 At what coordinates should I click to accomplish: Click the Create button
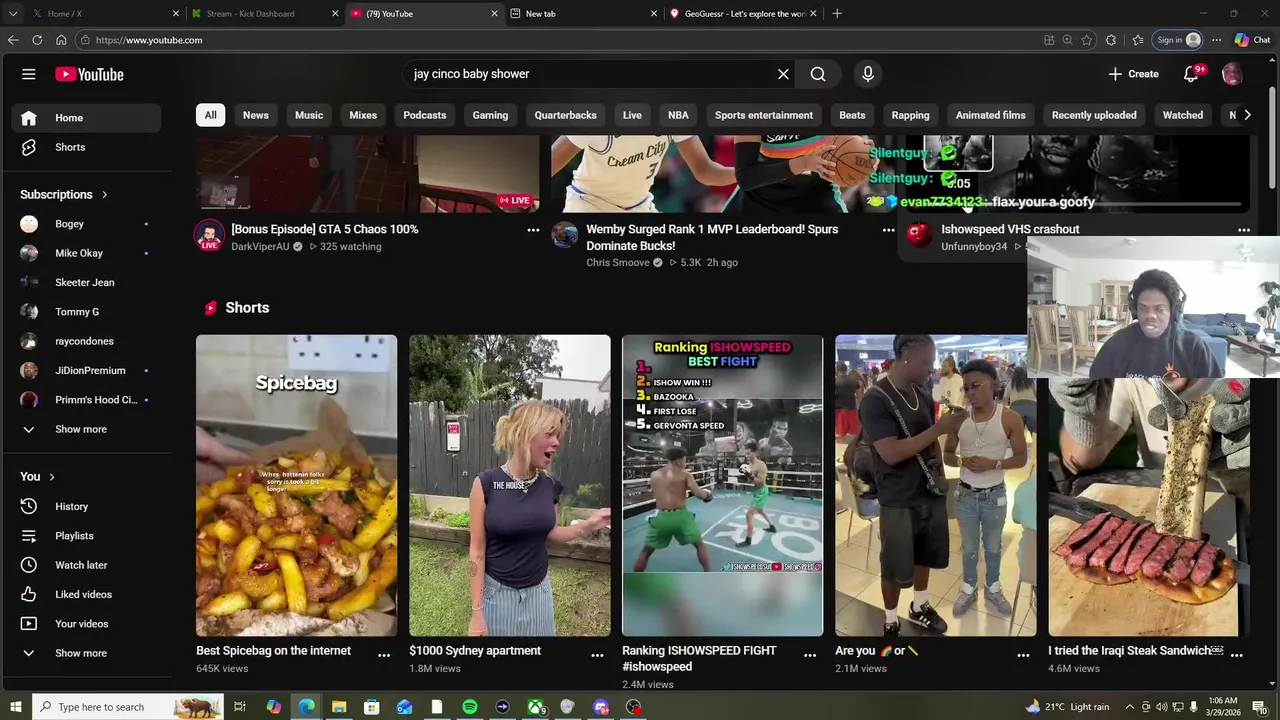coord(1133,74)
